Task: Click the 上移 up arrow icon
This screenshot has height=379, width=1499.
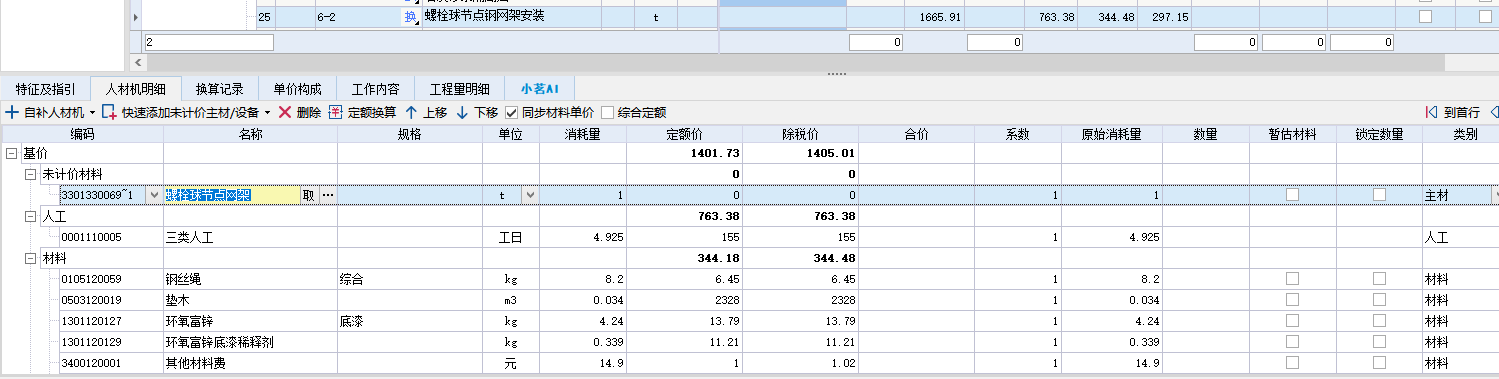Action: (x=411, y=113)
